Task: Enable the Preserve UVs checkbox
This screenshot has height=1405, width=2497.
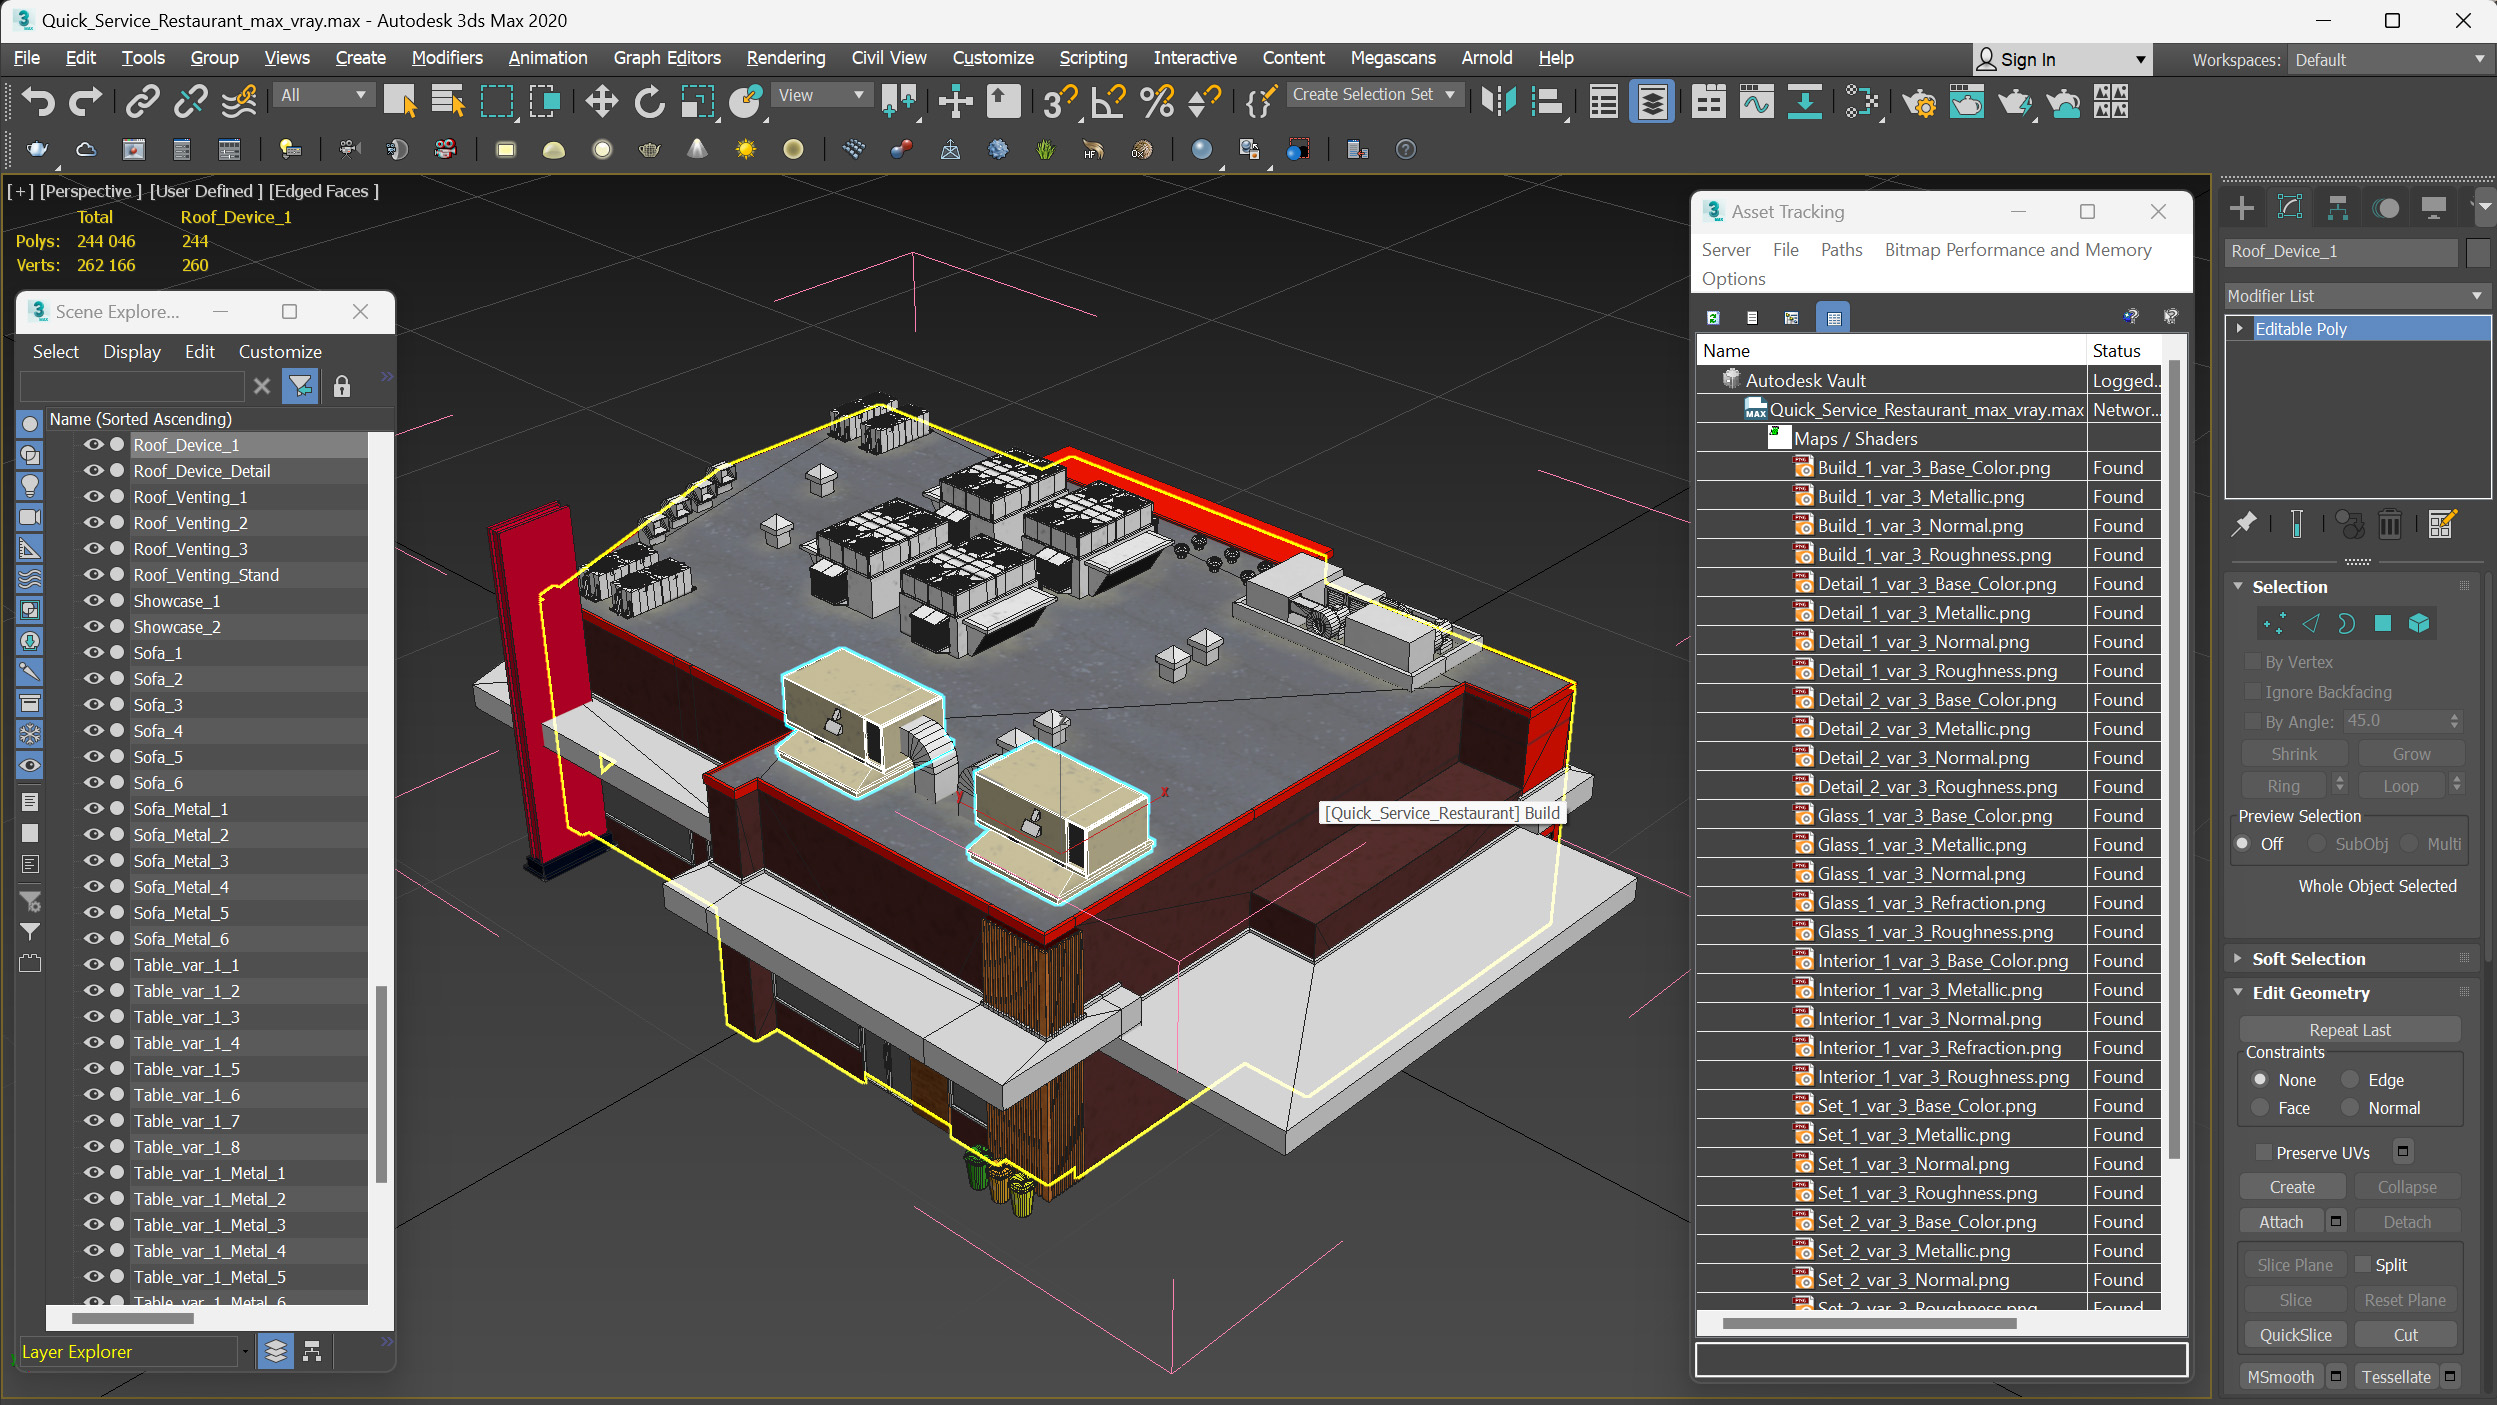Action: tap(2264, 1152)
